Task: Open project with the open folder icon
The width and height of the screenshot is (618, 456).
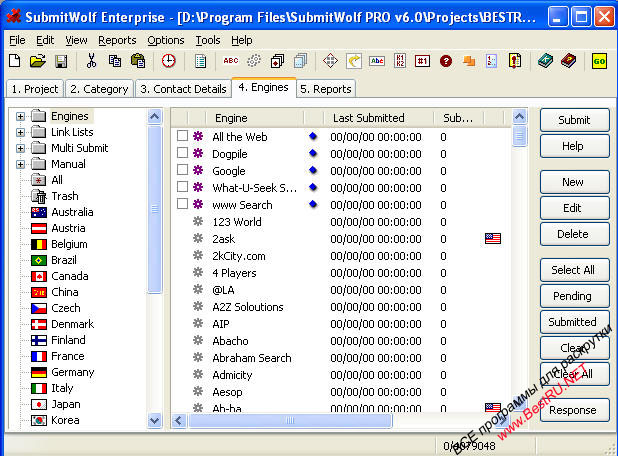Action: click(38, 61)
